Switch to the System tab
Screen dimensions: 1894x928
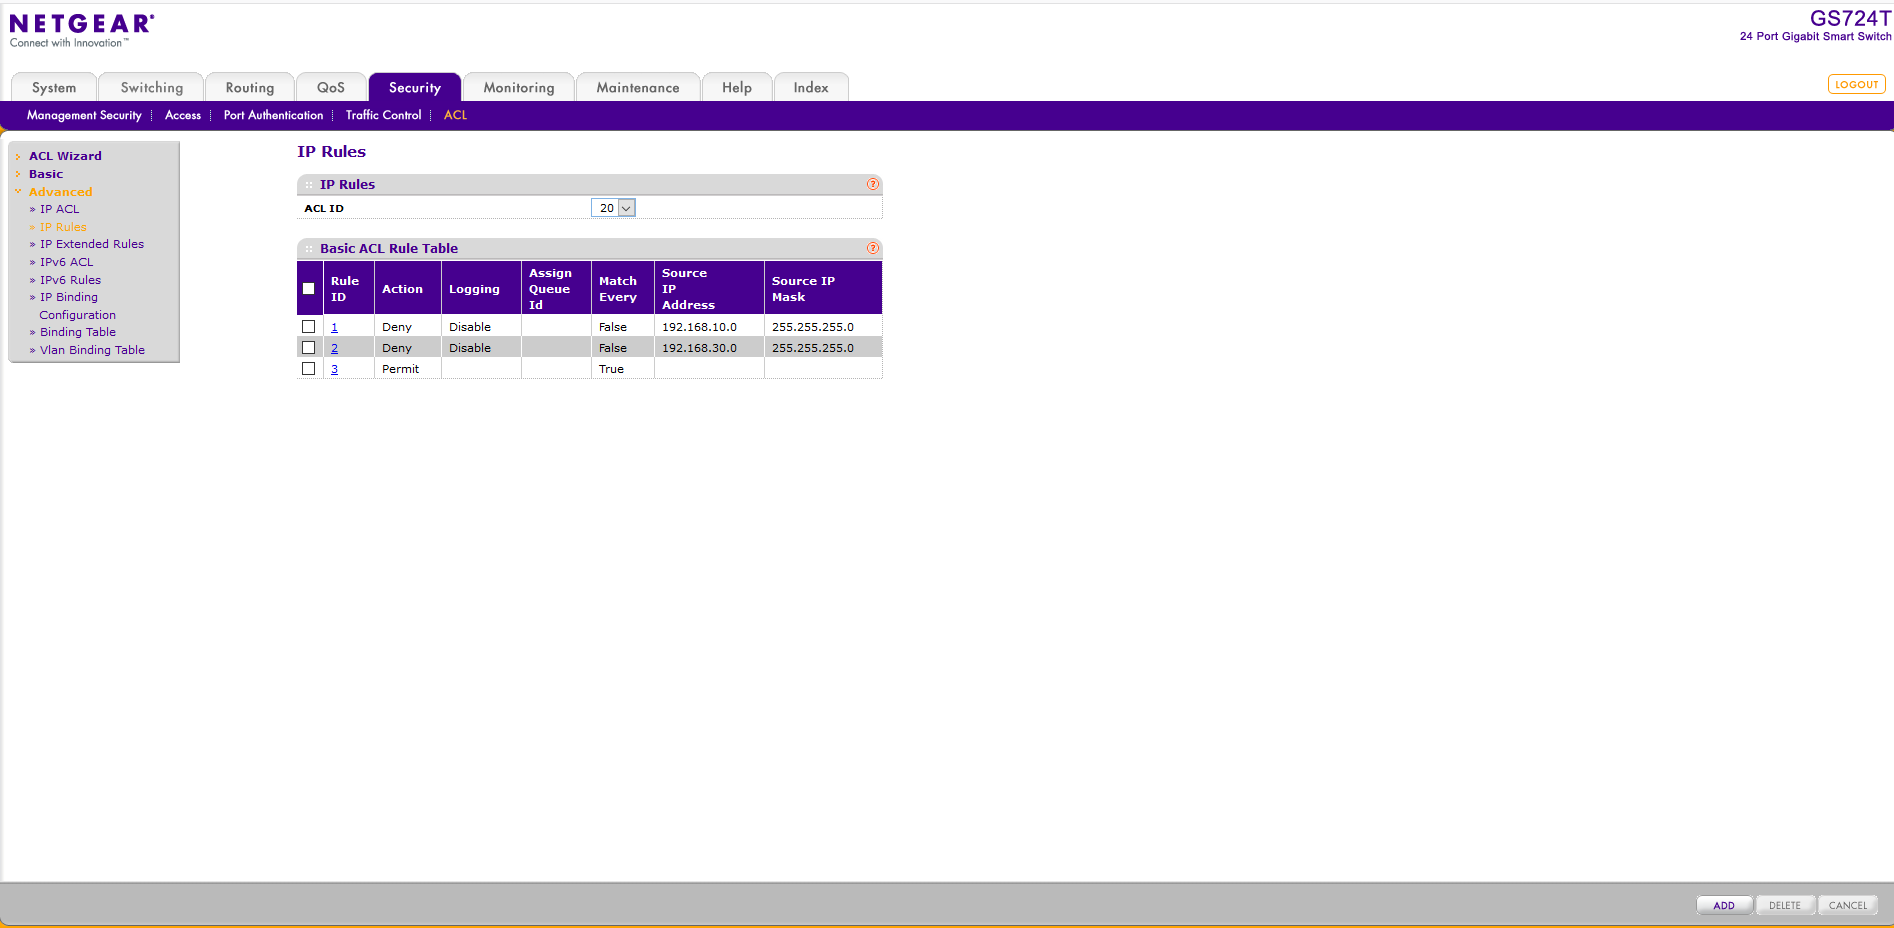click(54, 88)
